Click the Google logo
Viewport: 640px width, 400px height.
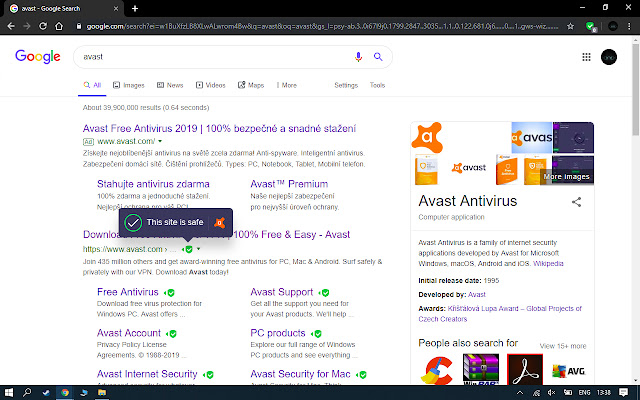(38, 56)
